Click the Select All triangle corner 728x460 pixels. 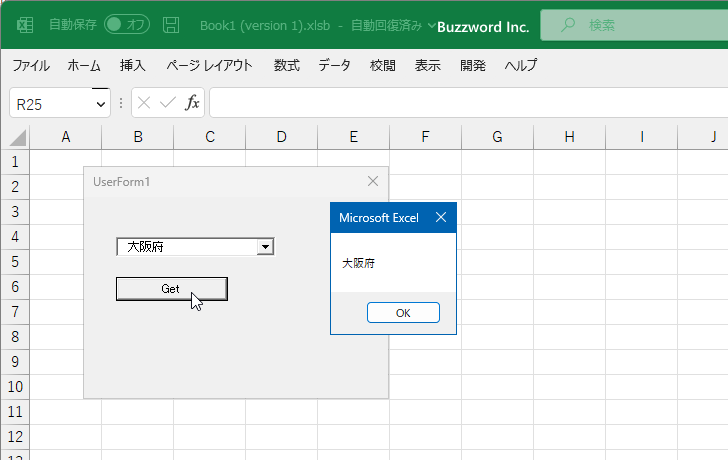pos(18,137)
